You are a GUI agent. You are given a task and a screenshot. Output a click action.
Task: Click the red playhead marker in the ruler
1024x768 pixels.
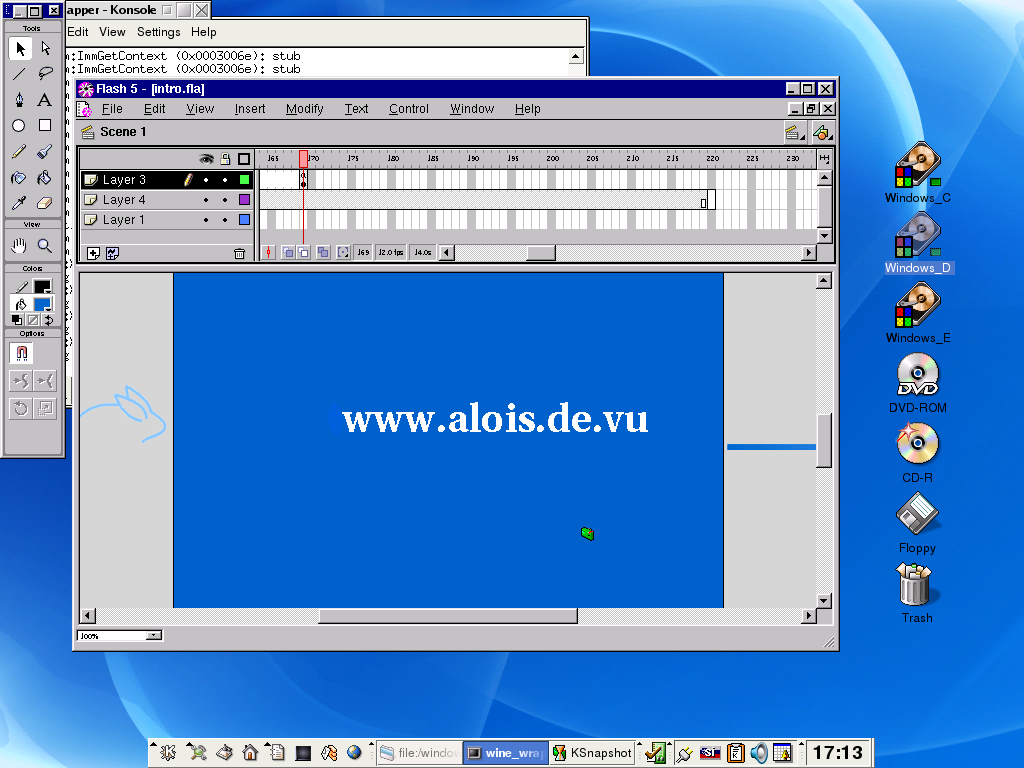coord(304,159)
